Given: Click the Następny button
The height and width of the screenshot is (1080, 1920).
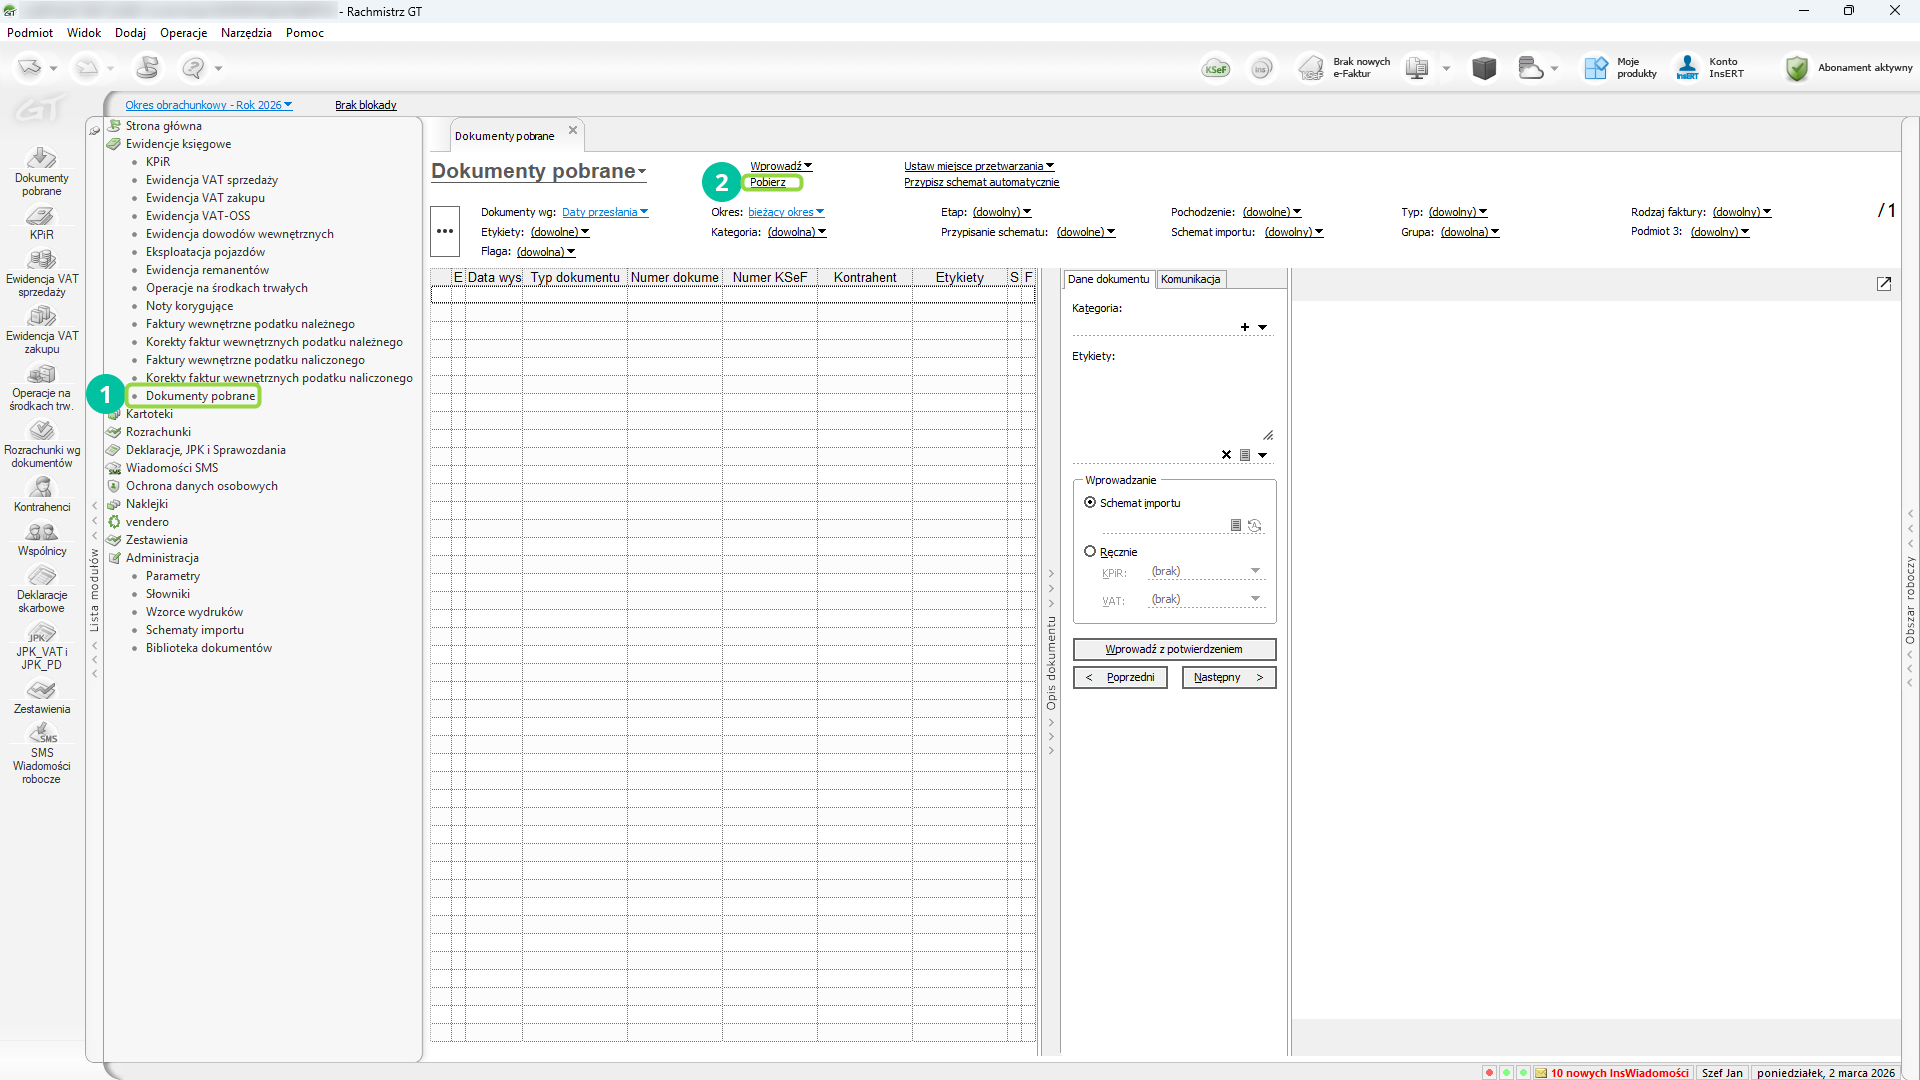Looking at the screenshot, I should [1228, 678].
